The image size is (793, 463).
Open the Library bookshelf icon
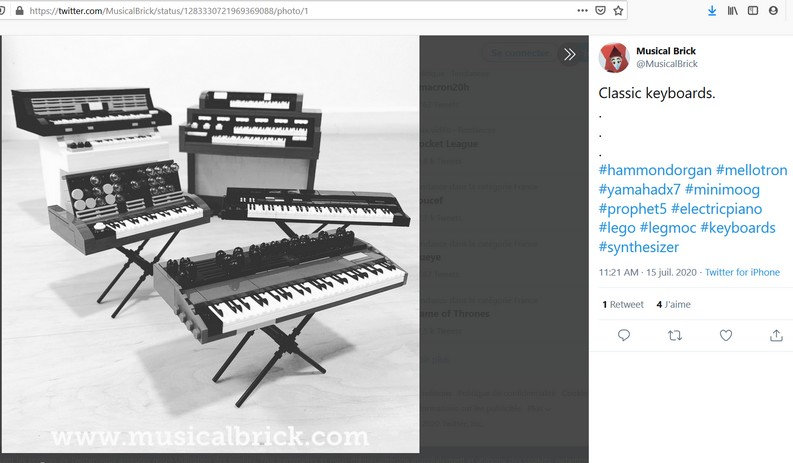[732, 11]
